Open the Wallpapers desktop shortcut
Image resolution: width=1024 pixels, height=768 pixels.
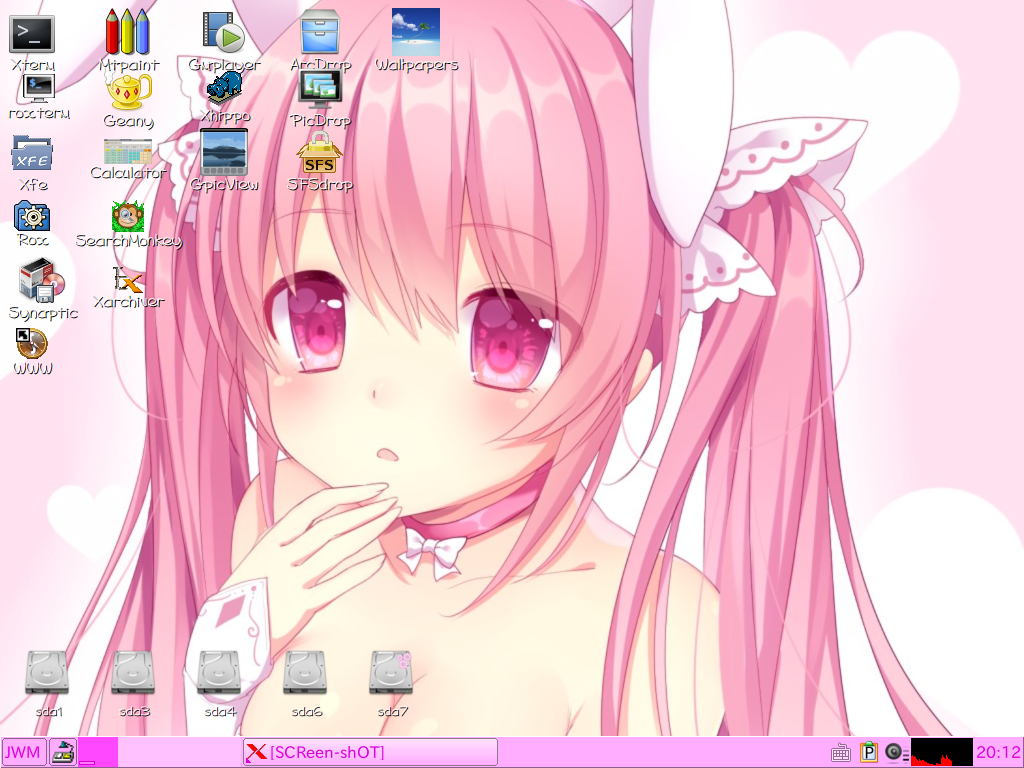[x=416, y=32]
